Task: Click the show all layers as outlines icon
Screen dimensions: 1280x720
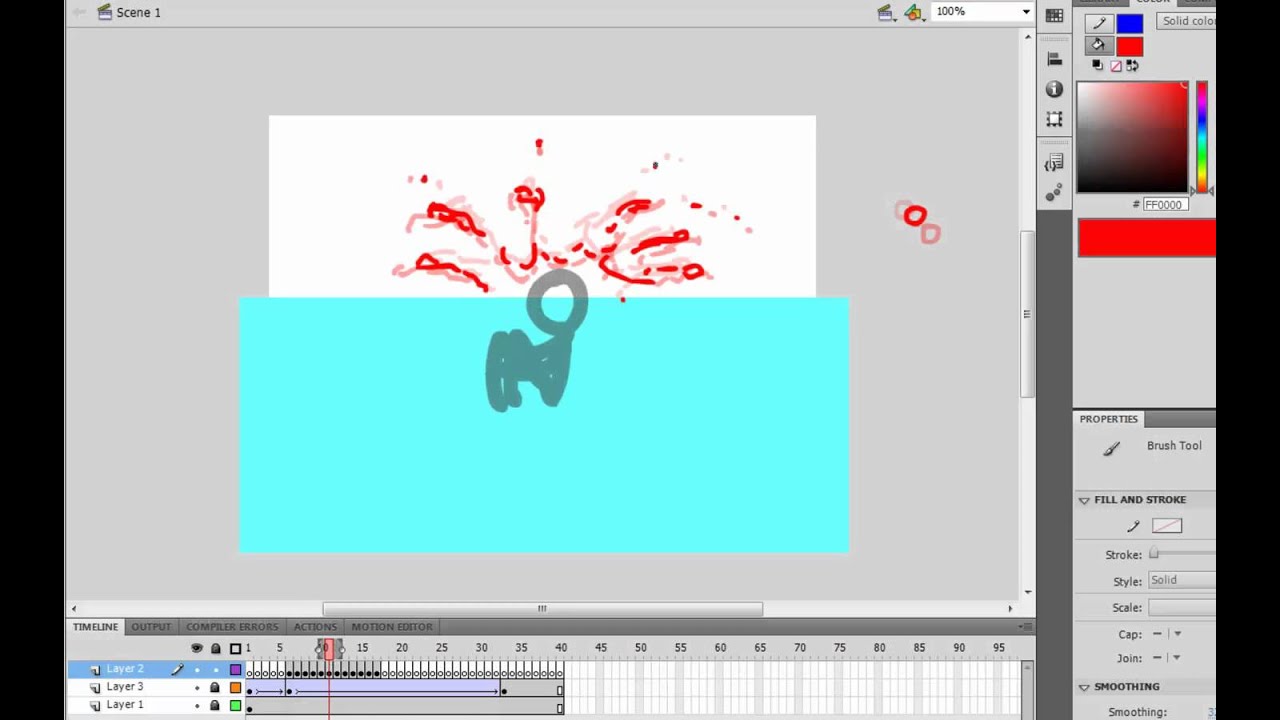Action: [x=236, y=648]
